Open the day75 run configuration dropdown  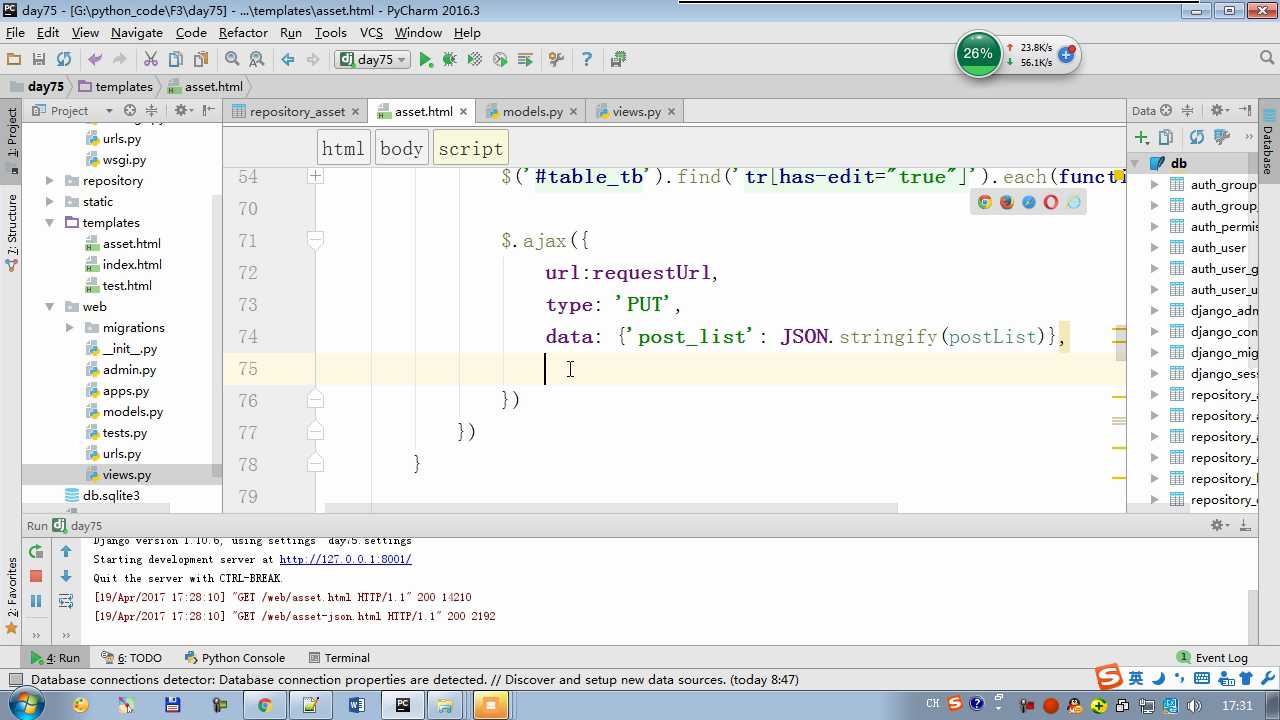[374, 60]
